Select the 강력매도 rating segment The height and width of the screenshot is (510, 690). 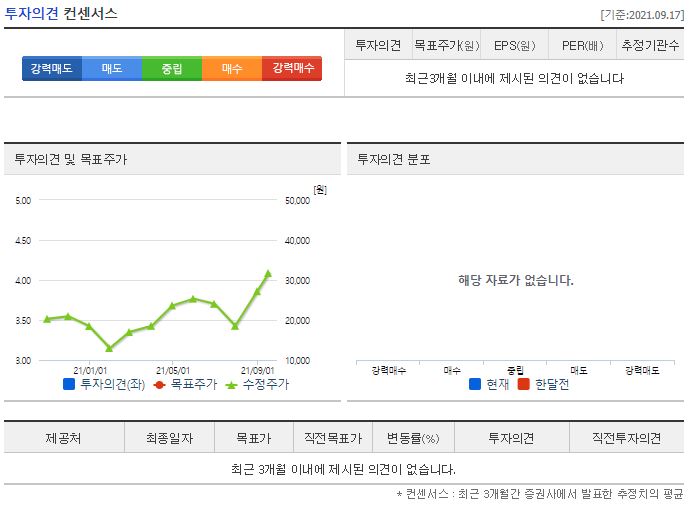pos(52,68)
